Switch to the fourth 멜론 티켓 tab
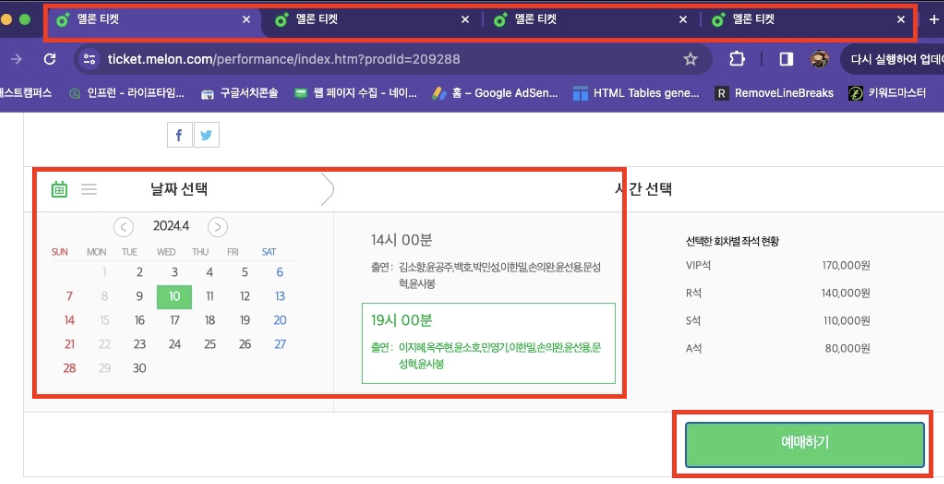Viewport: 944px width, 484px height. coord(808,20)
